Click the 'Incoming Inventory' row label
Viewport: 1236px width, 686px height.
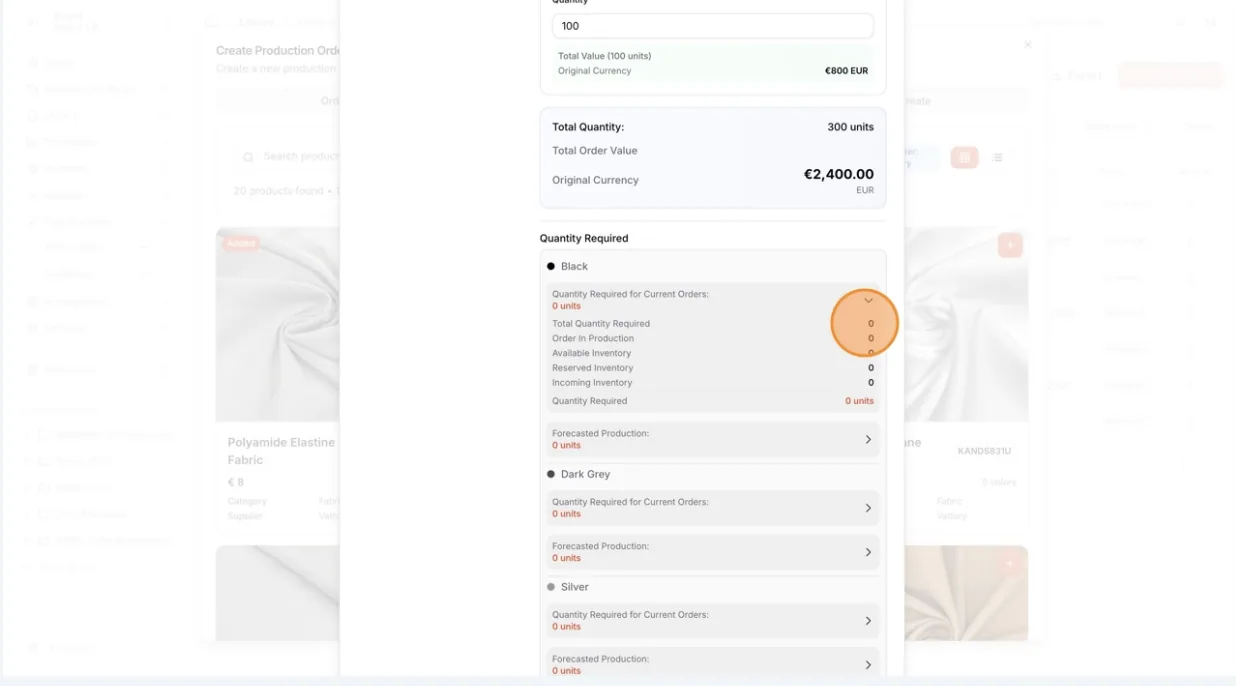(592, 383)
